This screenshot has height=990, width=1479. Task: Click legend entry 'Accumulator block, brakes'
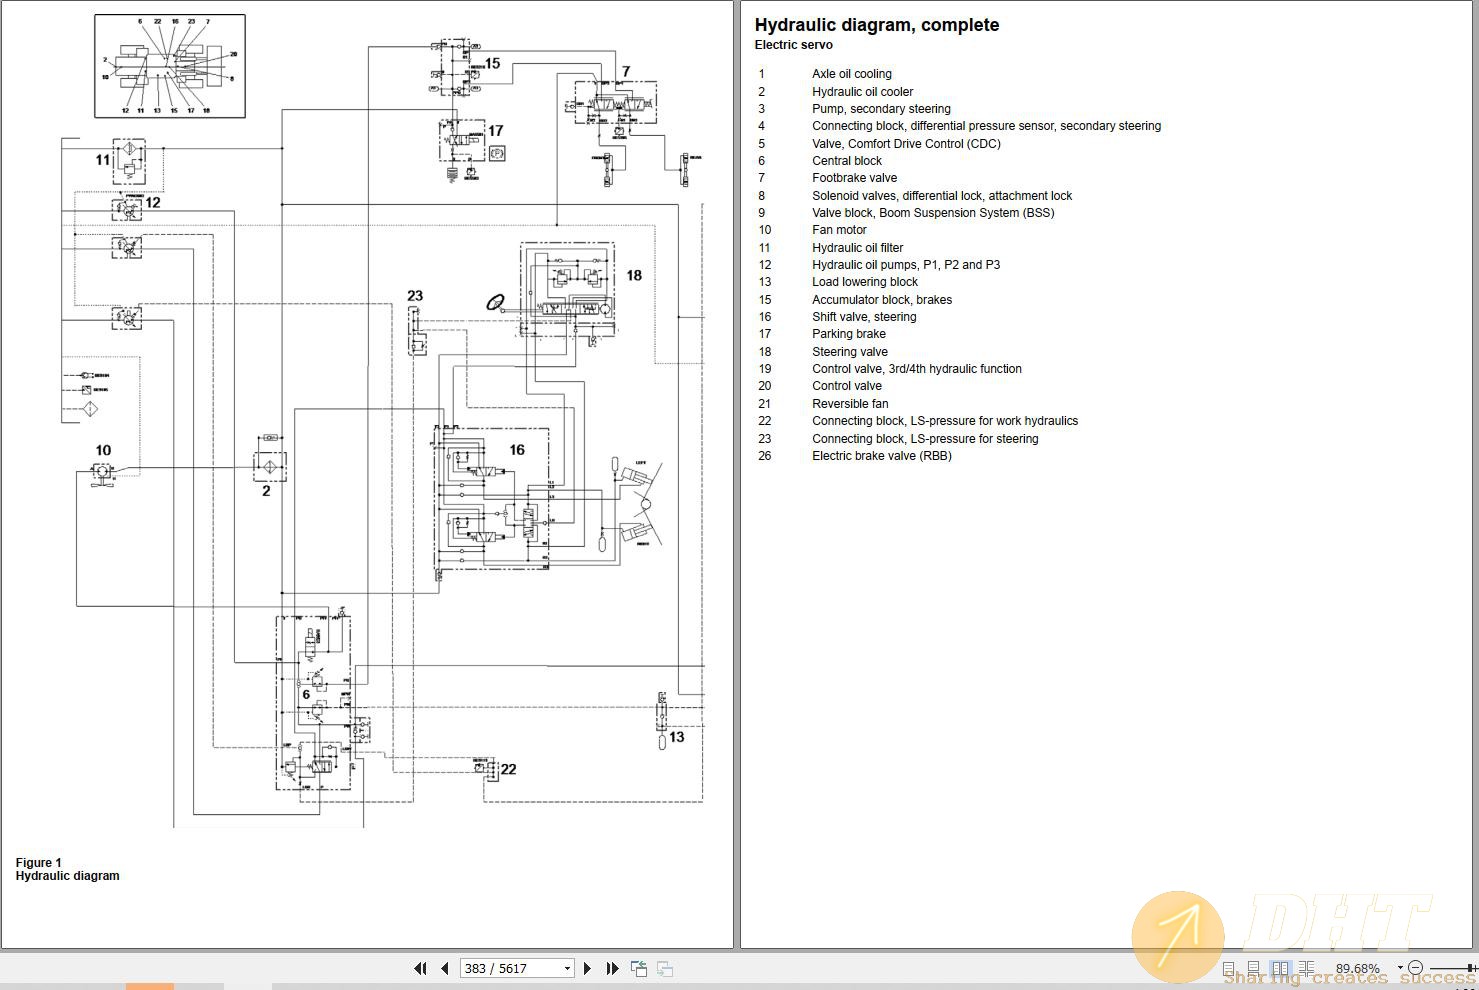tap(882, 300)
